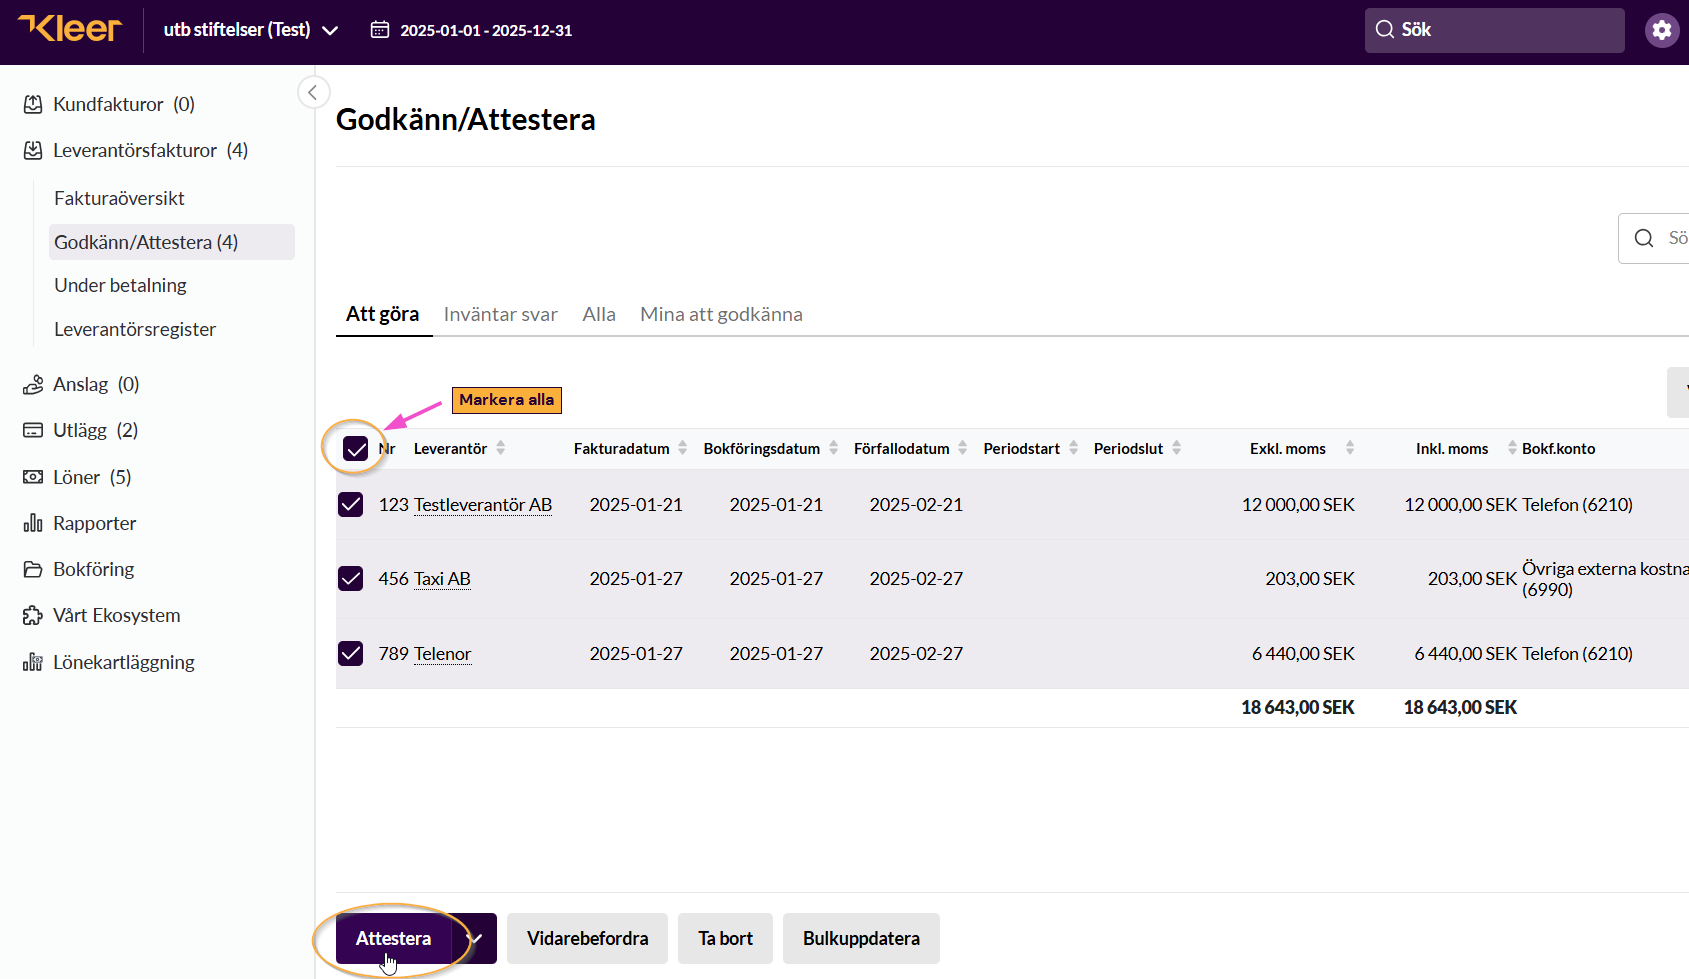Click the Attestera button

[x=394, y=939]
